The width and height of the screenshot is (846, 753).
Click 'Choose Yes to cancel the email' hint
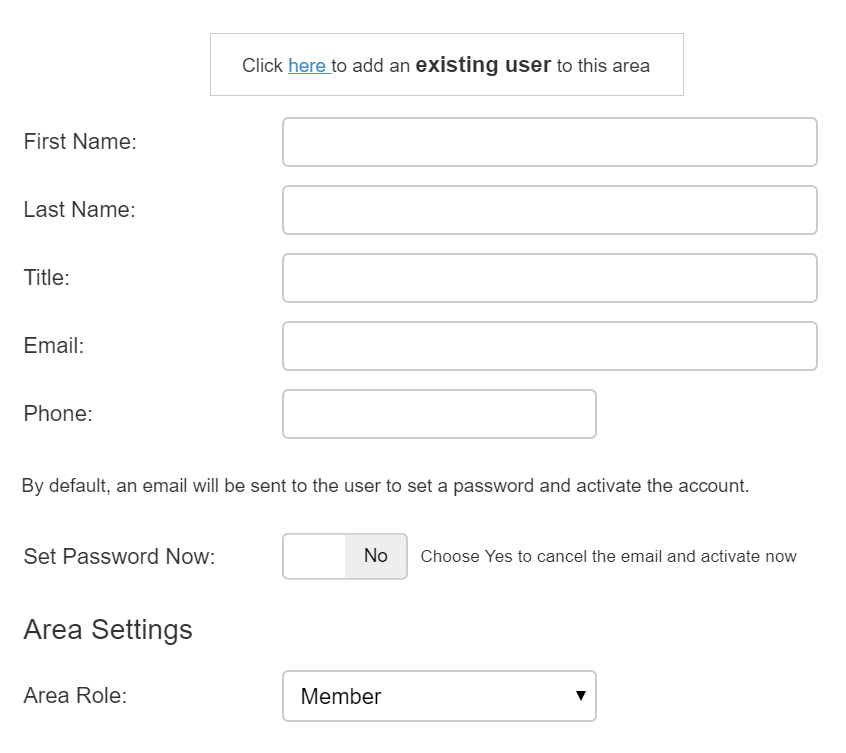609,556
